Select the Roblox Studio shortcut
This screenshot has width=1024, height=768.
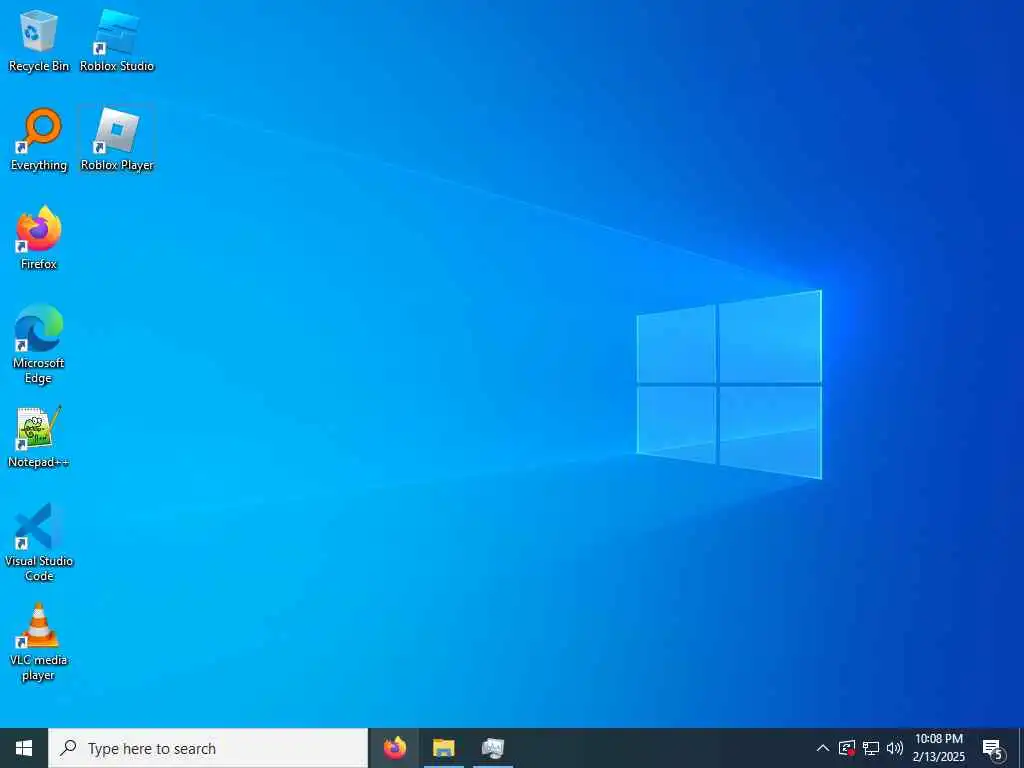coord(117,40)
